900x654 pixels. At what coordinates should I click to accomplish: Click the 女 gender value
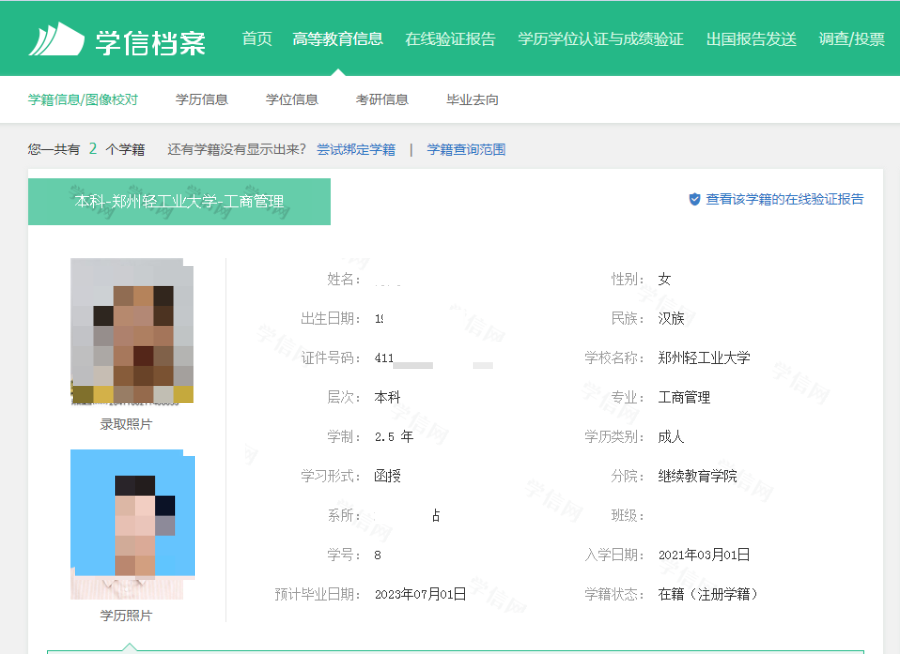(x=664, y=279)
